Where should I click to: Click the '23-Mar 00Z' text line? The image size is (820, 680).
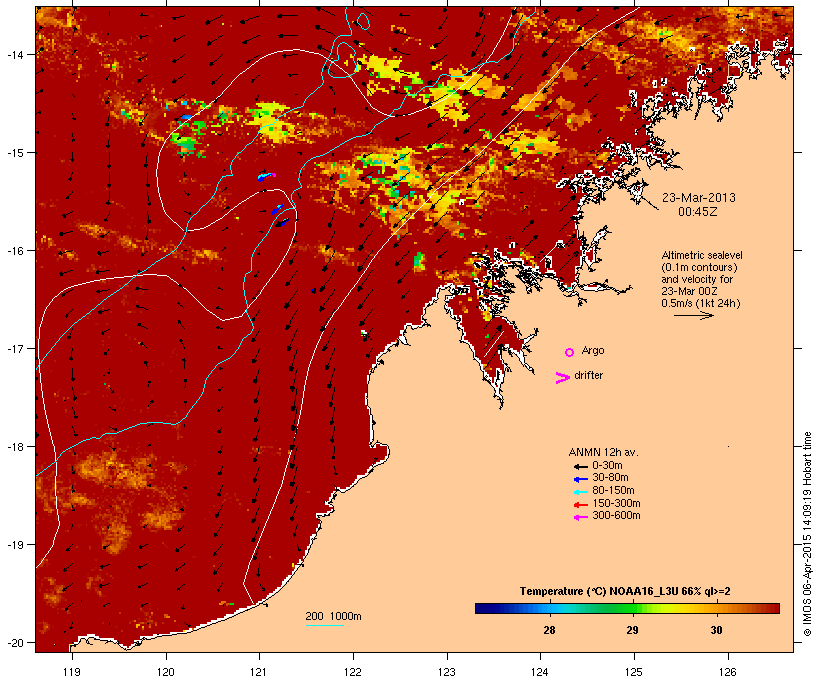point(689,291)
